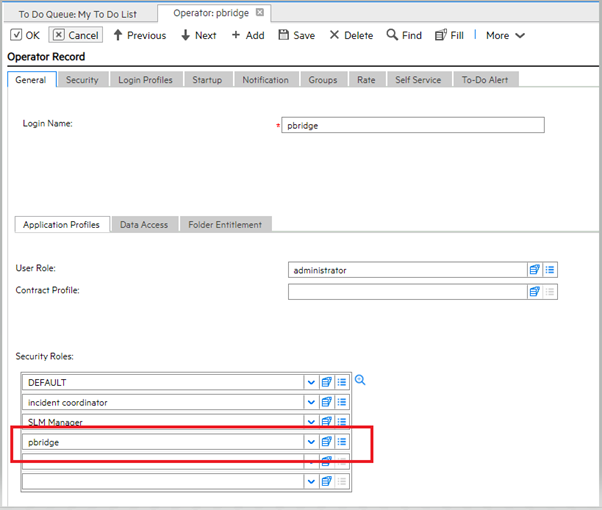
Task: Click Fill icon in SLM Manager row
Action: (x=326, y=422)
